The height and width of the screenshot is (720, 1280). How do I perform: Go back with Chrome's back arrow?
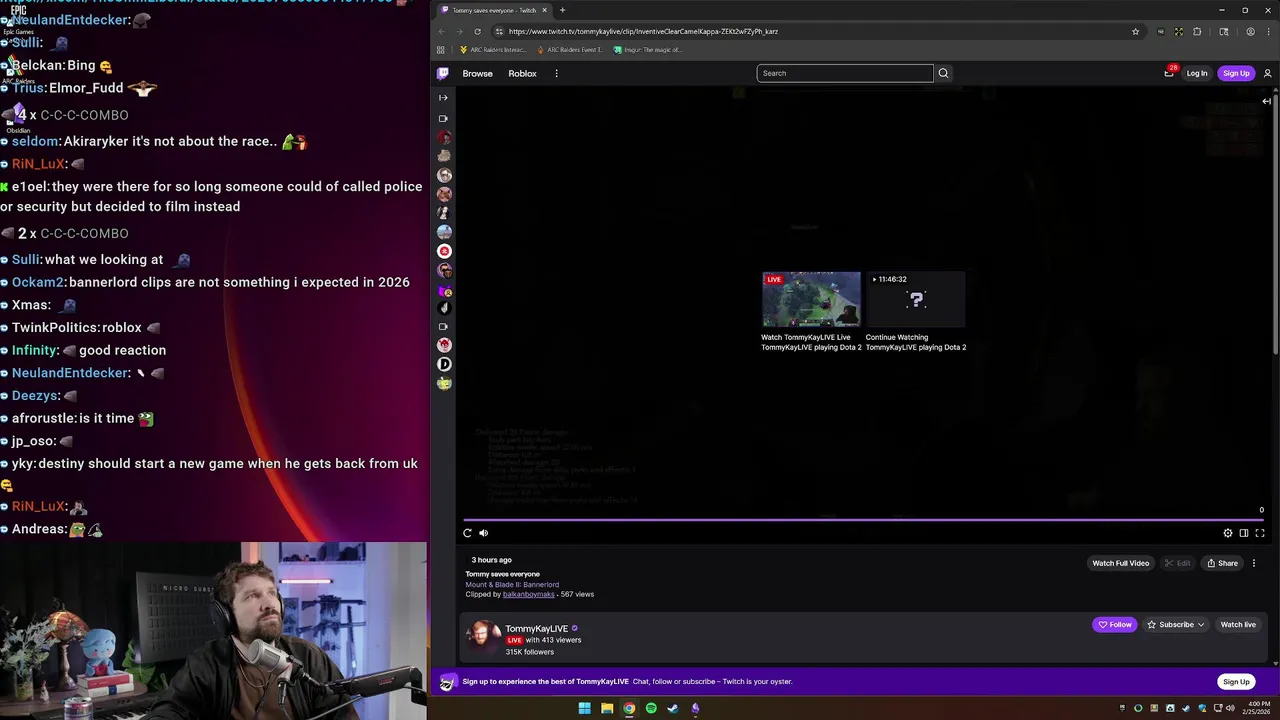point(442,31)
